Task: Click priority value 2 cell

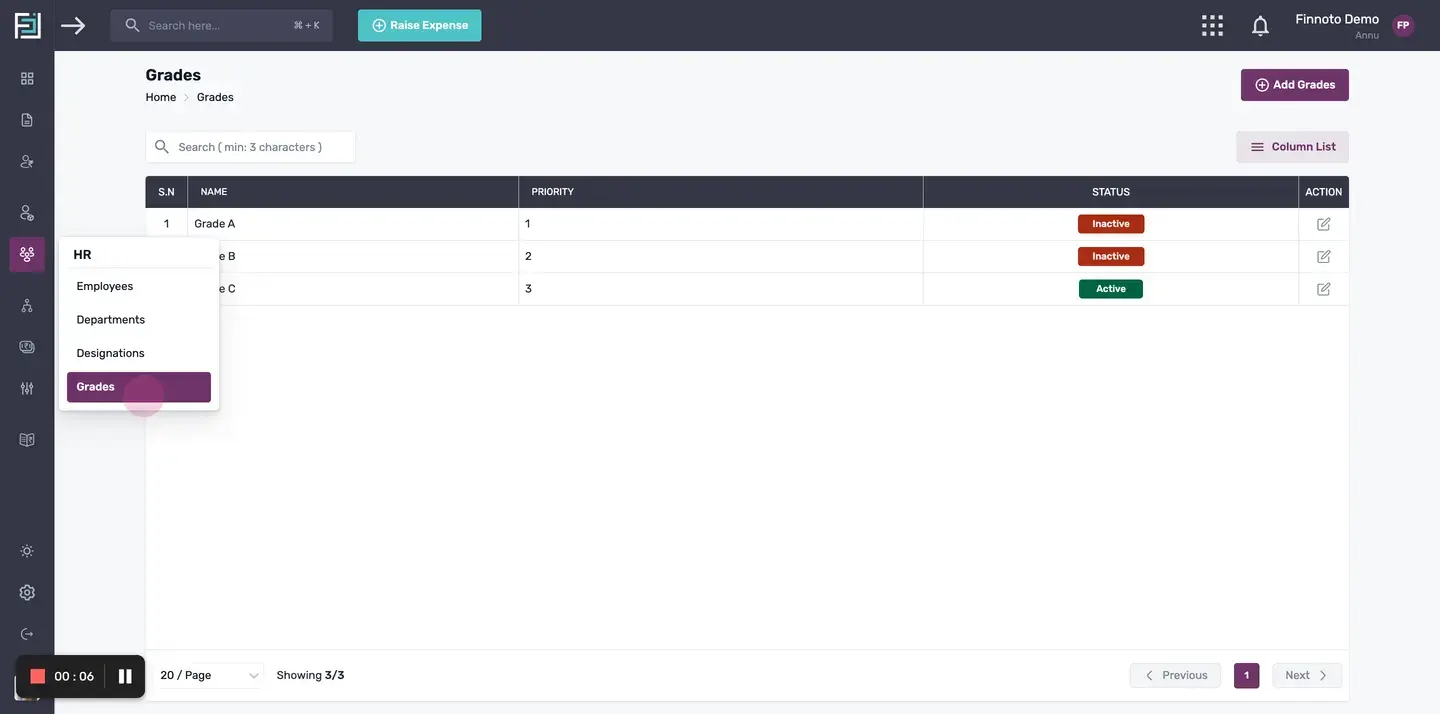Action: (x=721, y=256)
